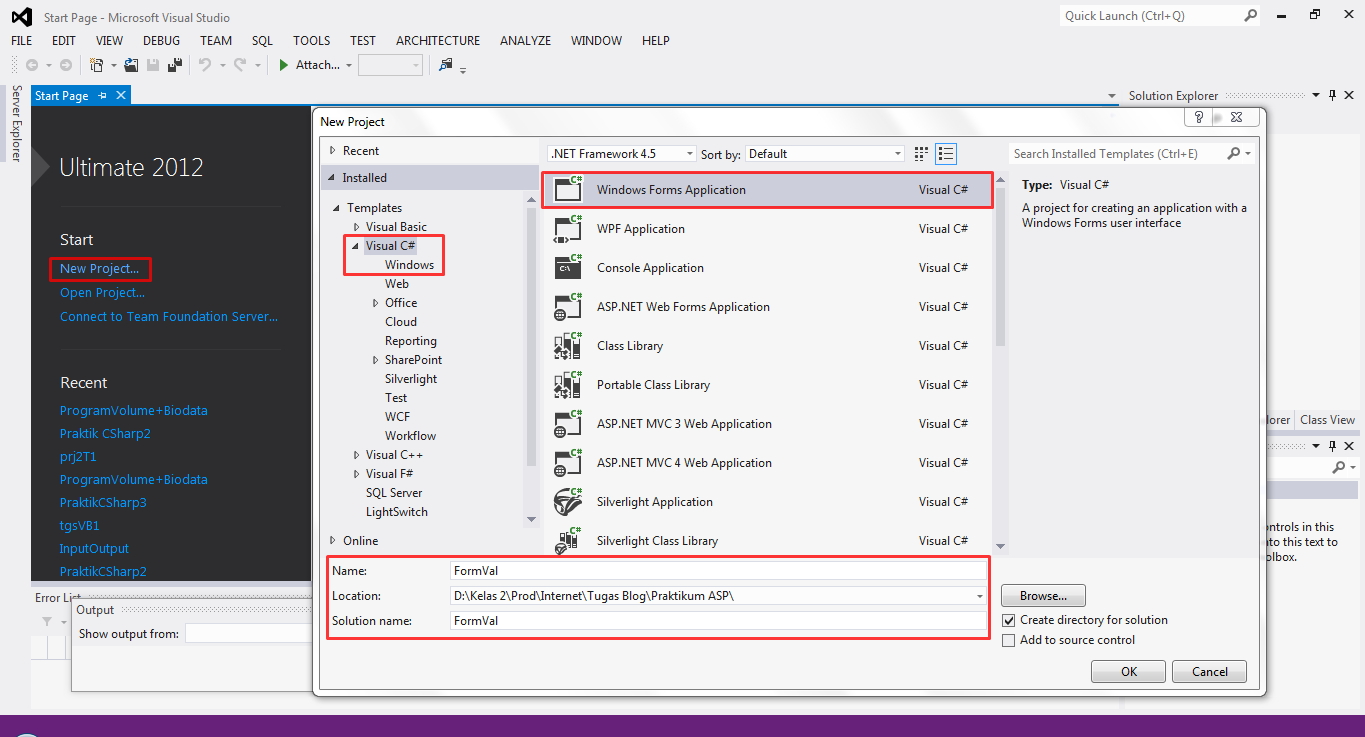Click the New Project dialog help button
This screenshot has height=737, width=1365.
pyautogui.click(x=1196, y=117)
